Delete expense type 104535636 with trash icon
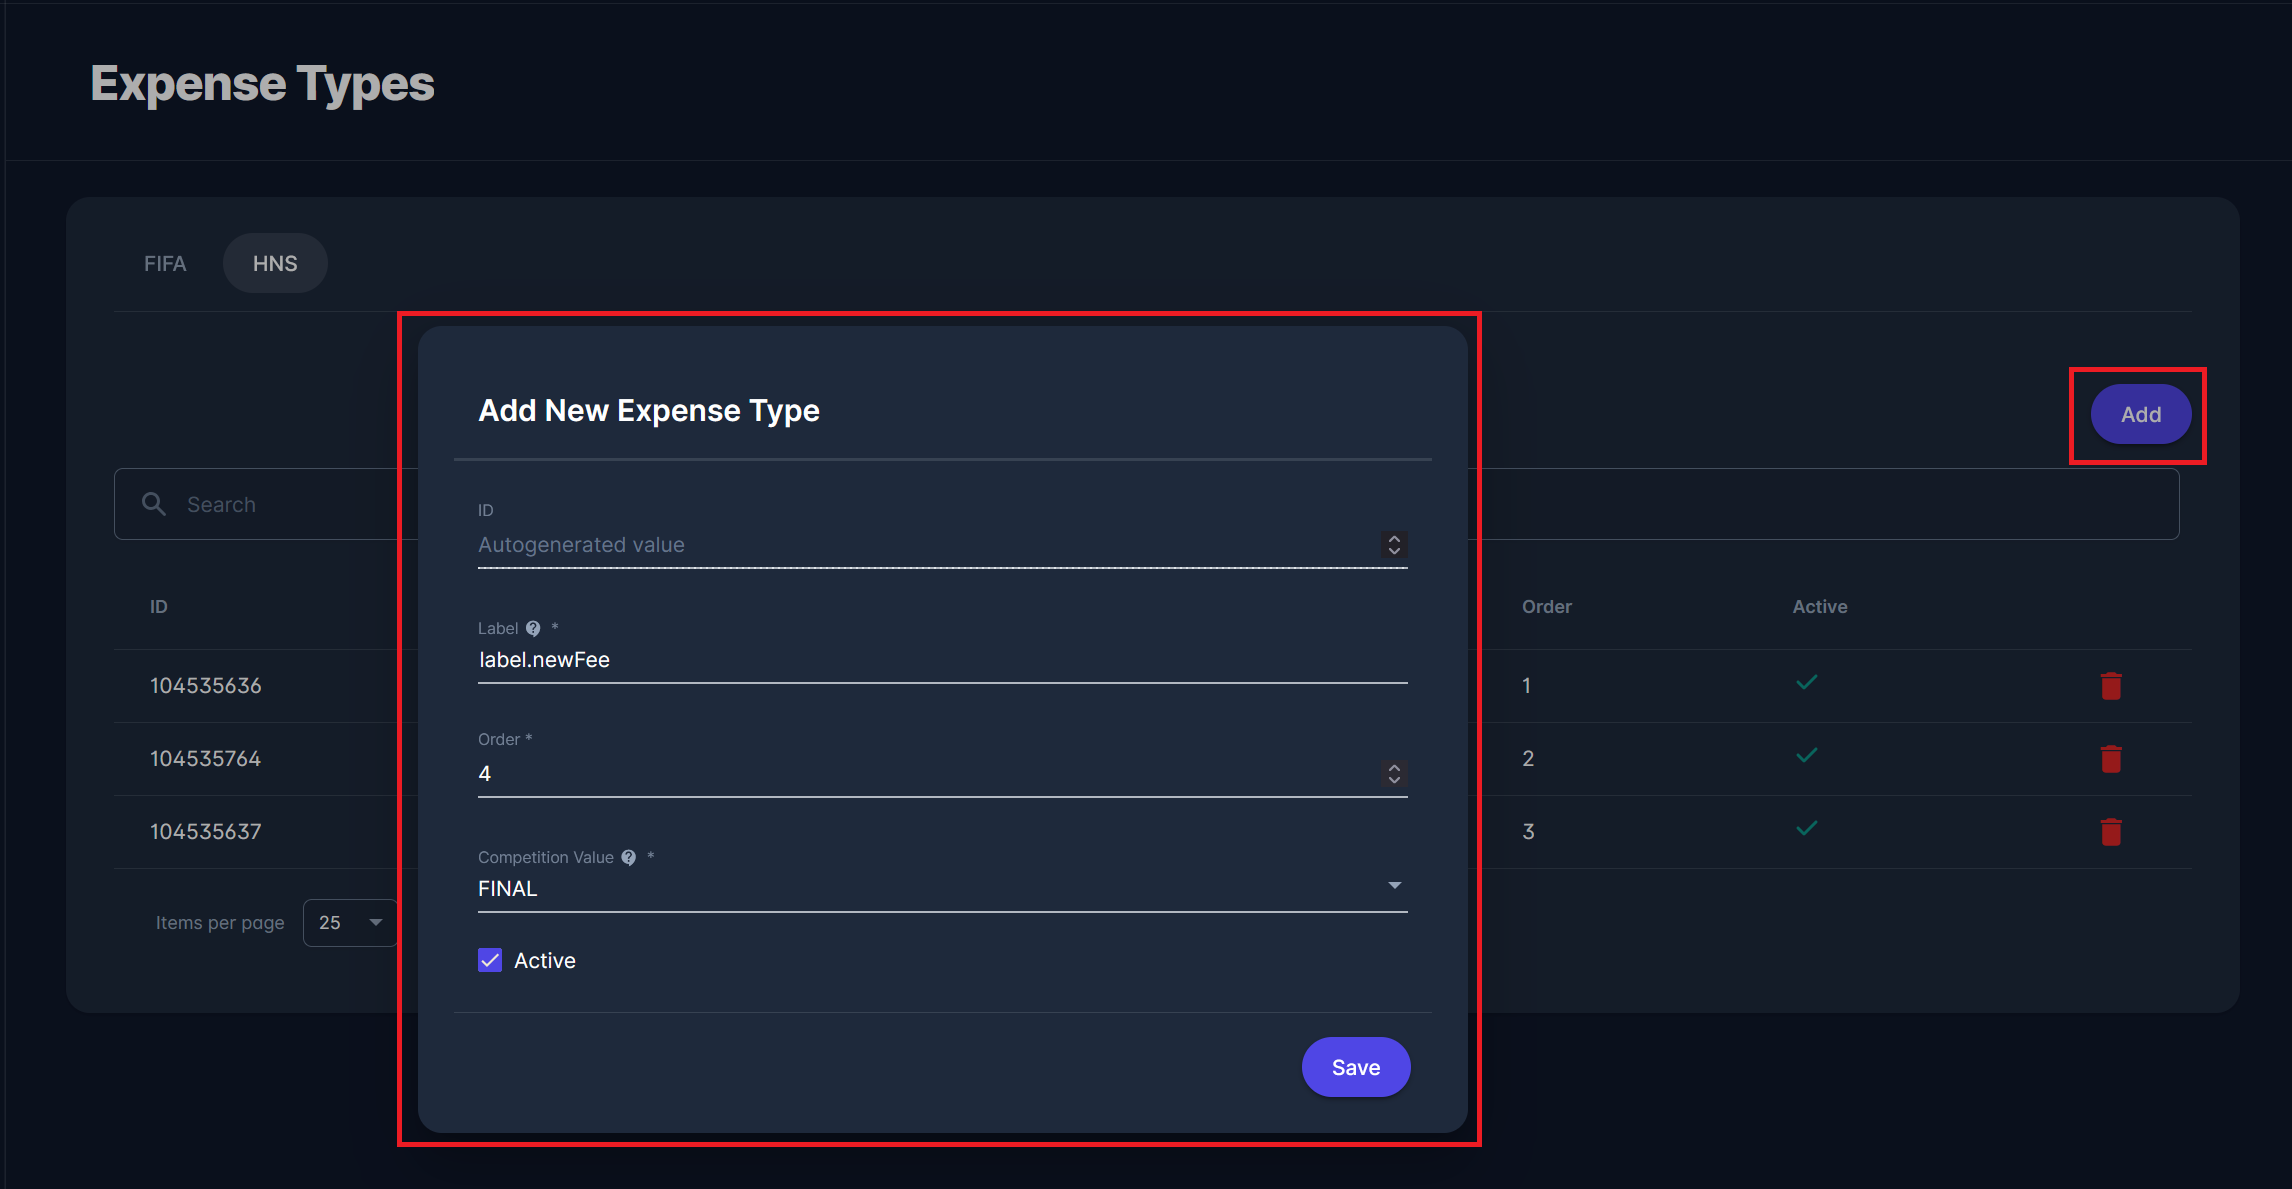Image resolution: width=2292 pixels, height=1189 pixels. coord(2111,686)
